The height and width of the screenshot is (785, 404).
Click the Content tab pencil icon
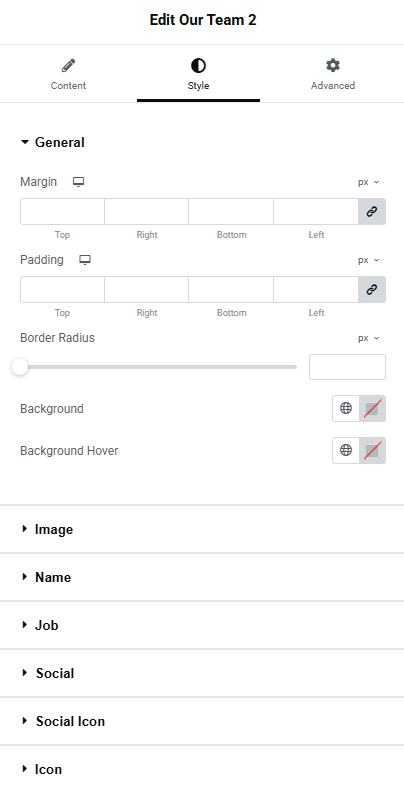(x=68, y=65)
